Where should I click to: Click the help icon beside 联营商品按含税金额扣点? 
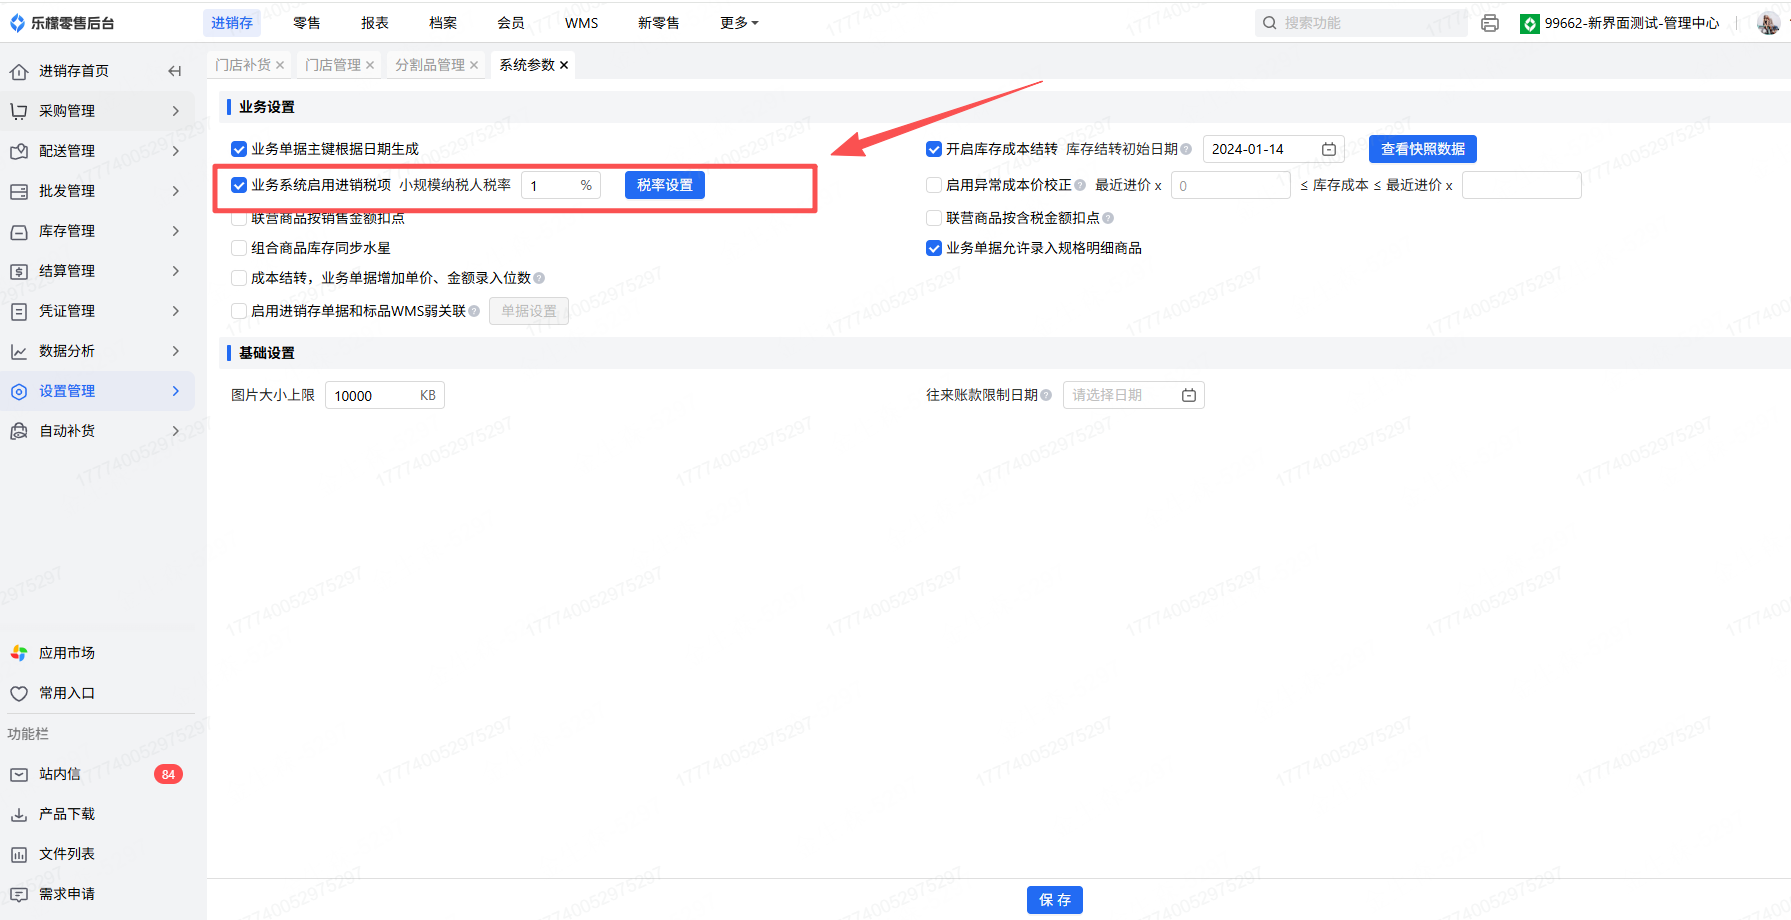pos(1108,218)
